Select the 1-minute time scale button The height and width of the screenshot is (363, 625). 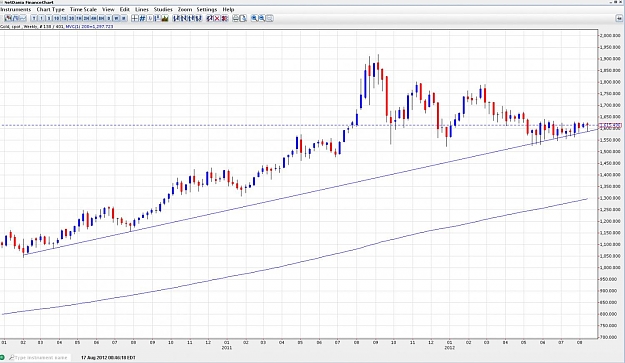tap(41, 18)
